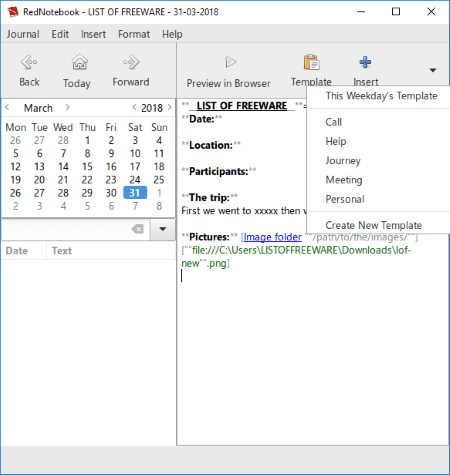
Task: Select March 13 in the calendar
Action: click(x=39, y=166)
